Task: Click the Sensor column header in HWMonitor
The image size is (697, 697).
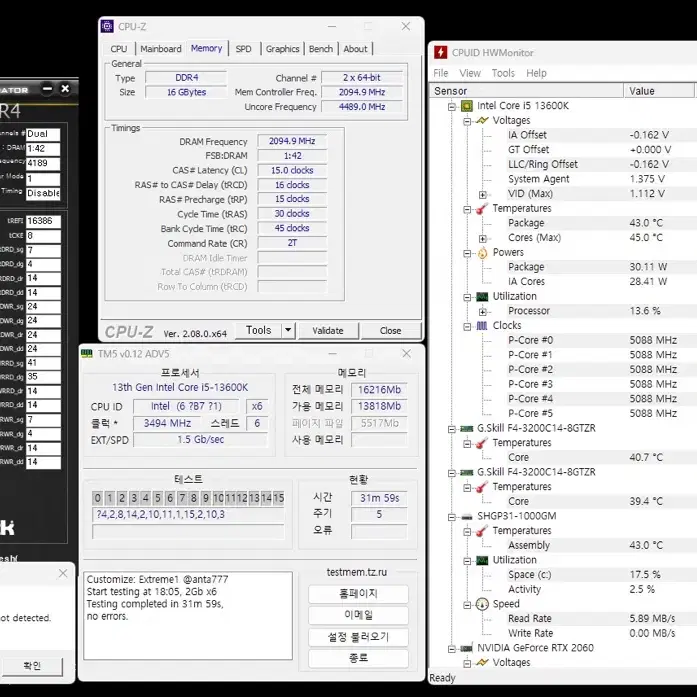Action: 526,91
